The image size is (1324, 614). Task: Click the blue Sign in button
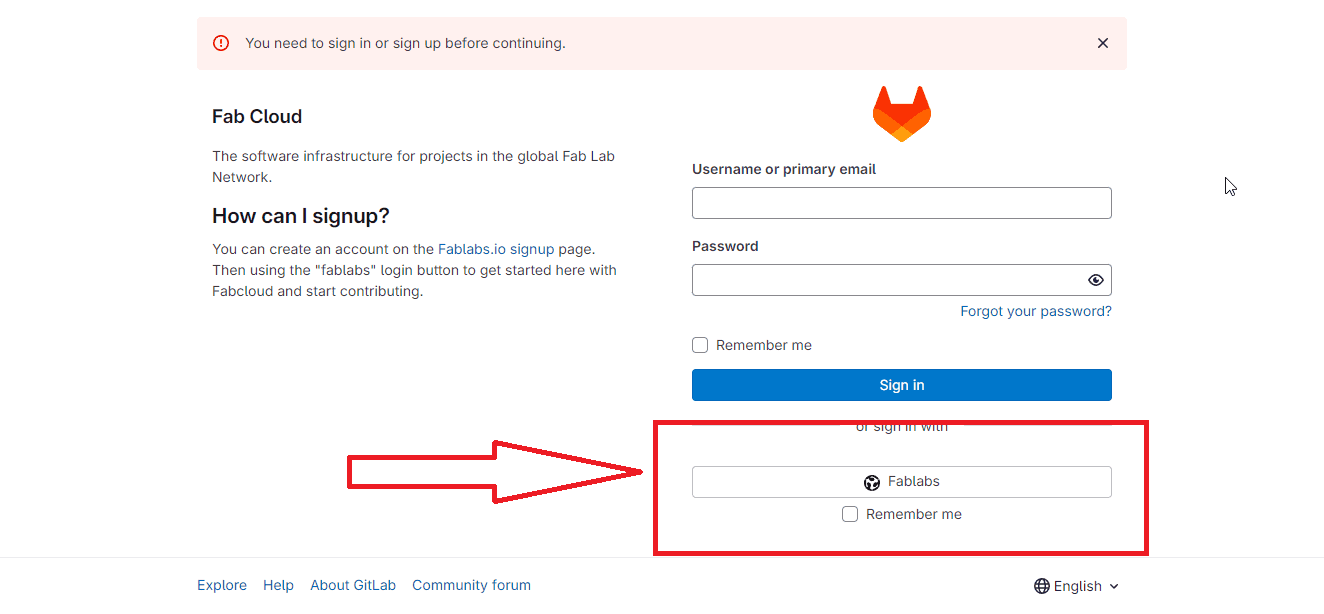point(901,385)
